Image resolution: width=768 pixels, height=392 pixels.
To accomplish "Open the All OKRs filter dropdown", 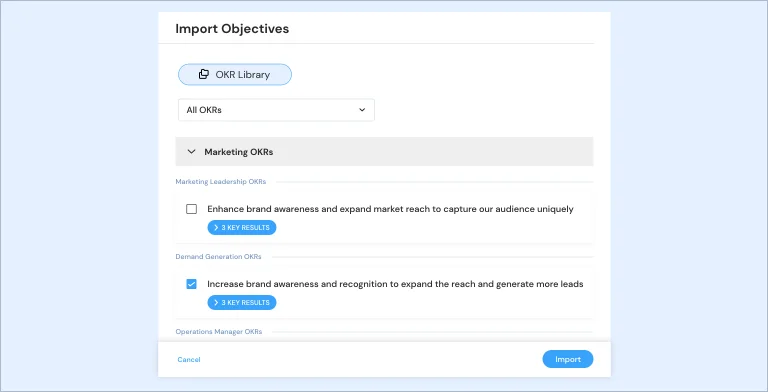I will click(276, 110).
